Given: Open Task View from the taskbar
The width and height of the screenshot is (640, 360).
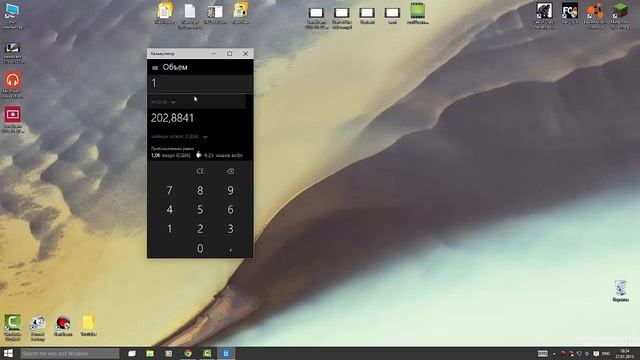Looking at the screenshot, I should tap(132, 353).
